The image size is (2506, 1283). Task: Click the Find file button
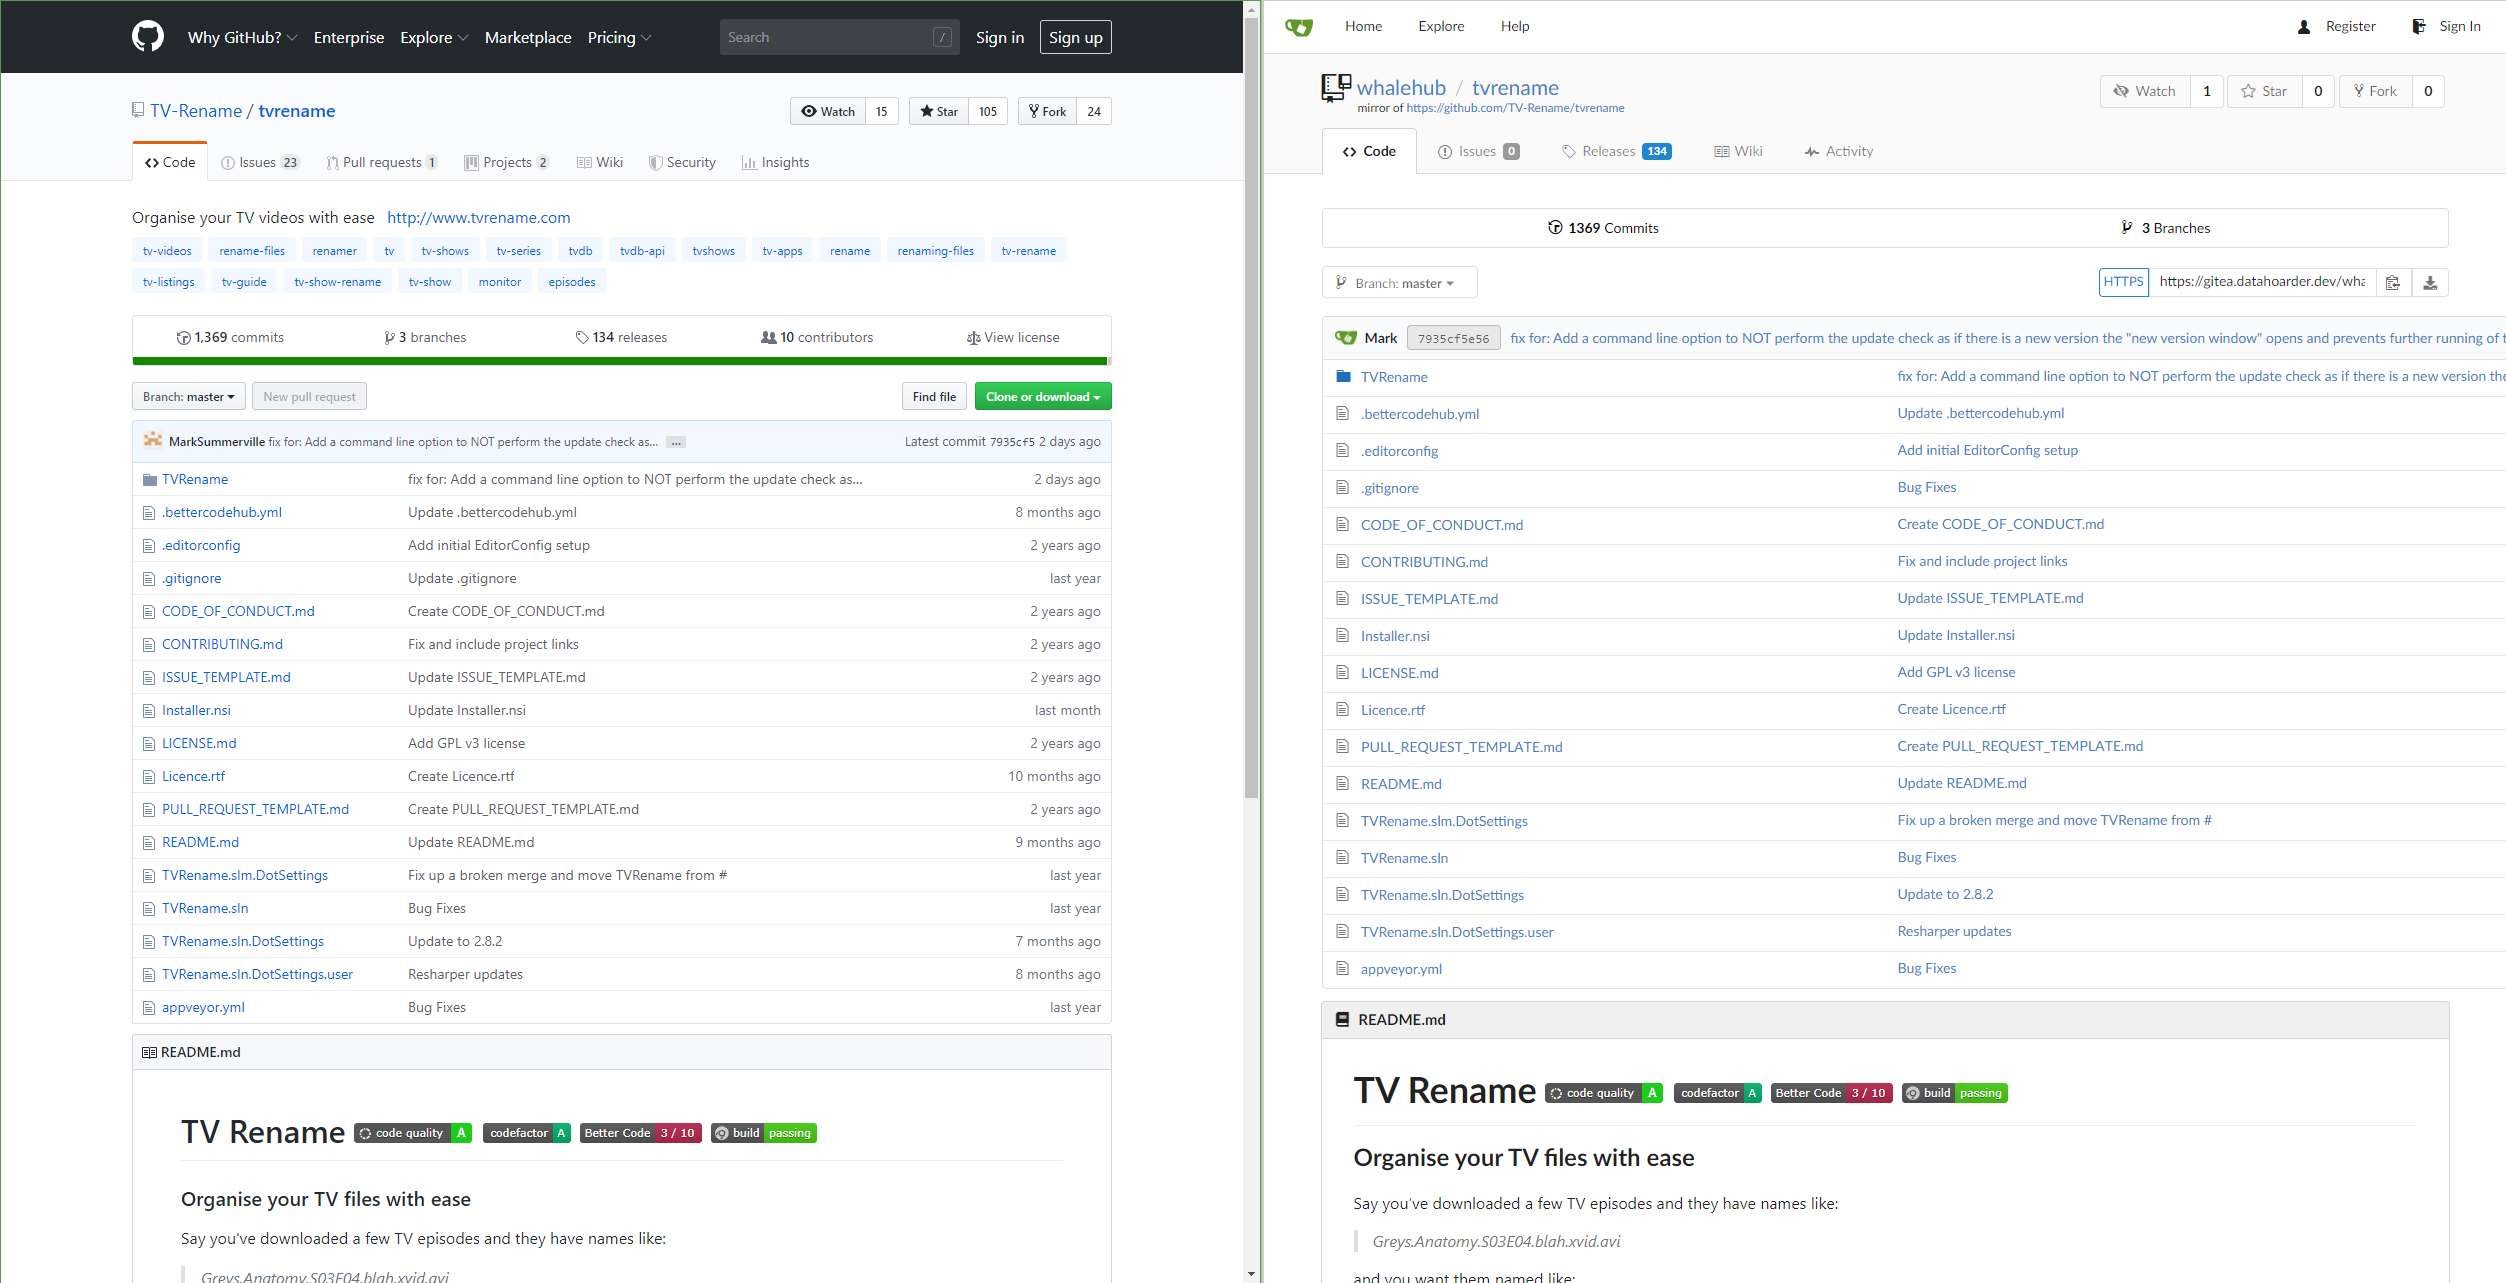934,397
